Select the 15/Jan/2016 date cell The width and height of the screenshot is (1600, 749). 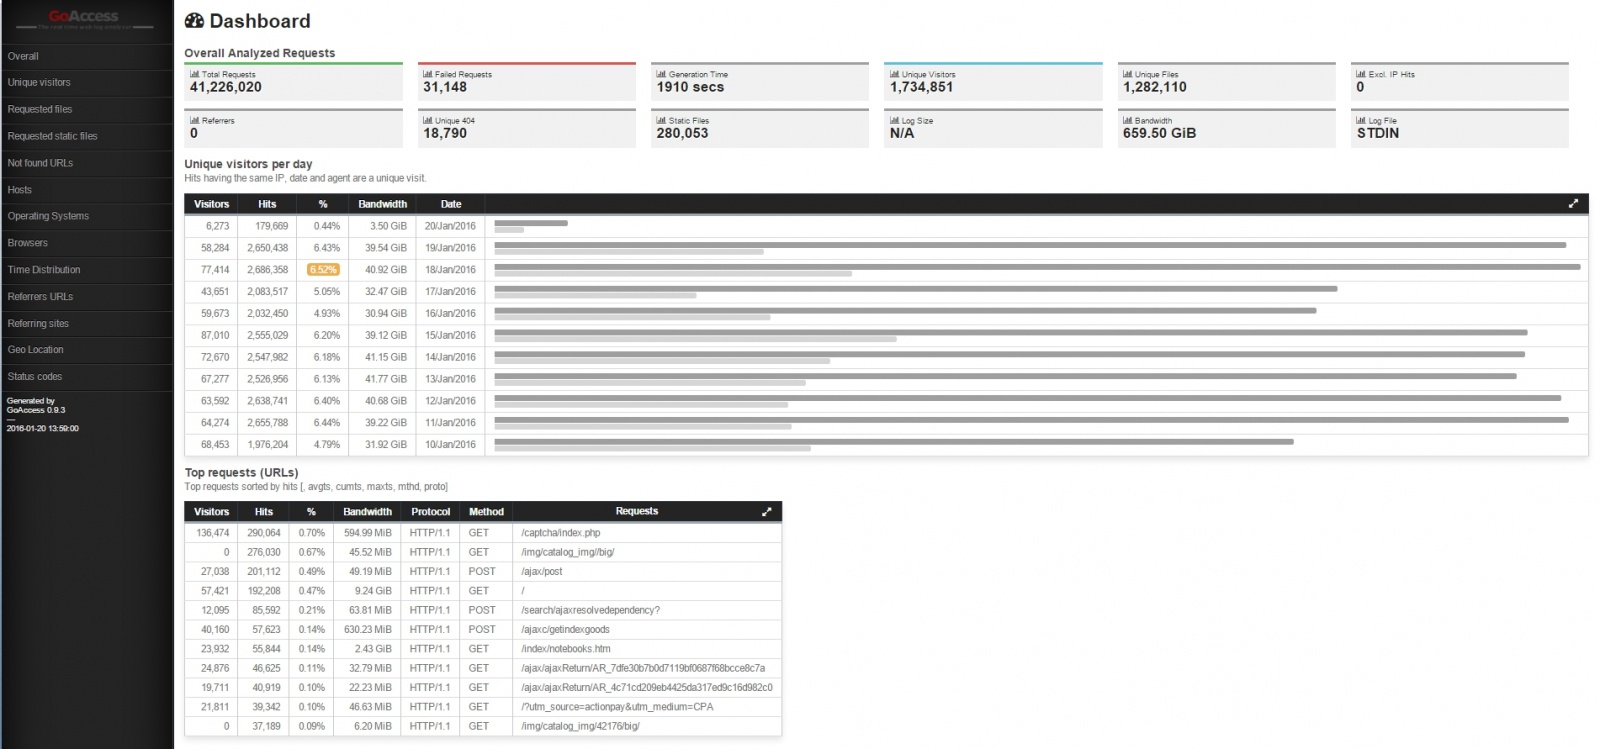451,335
